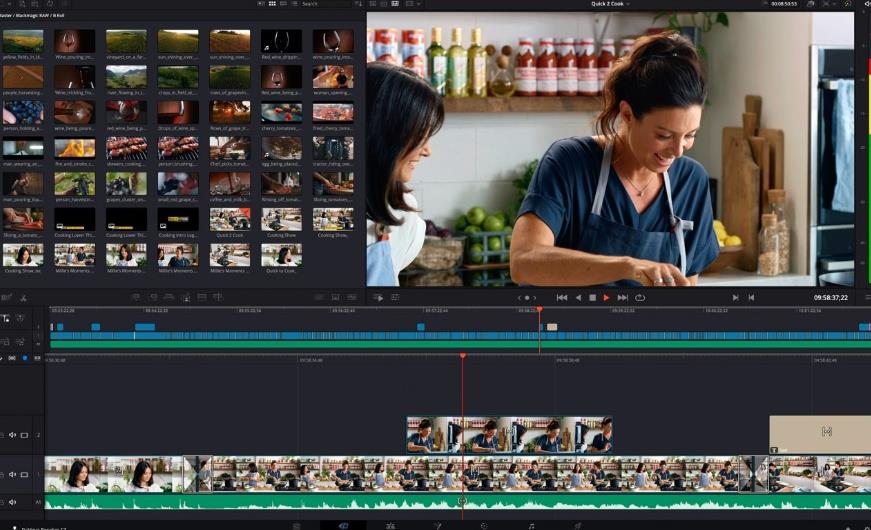Mute audio track A1
Screen dimensions: 871x530
[12, 502]
